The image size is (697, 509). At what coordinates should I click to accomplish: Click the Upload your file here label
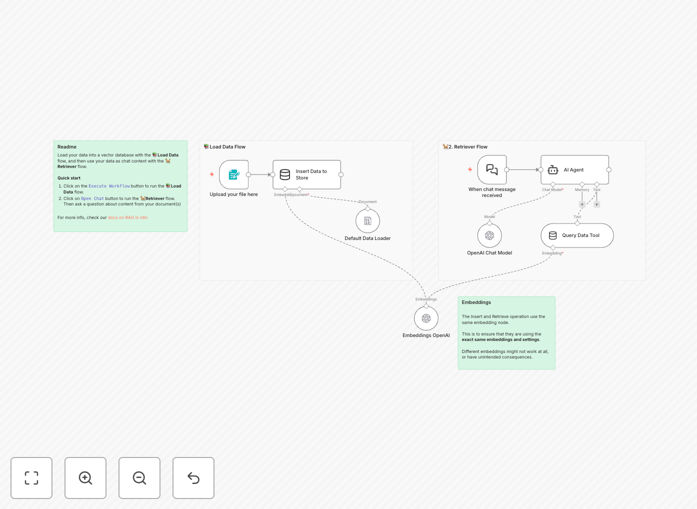(x=234, y=194)
